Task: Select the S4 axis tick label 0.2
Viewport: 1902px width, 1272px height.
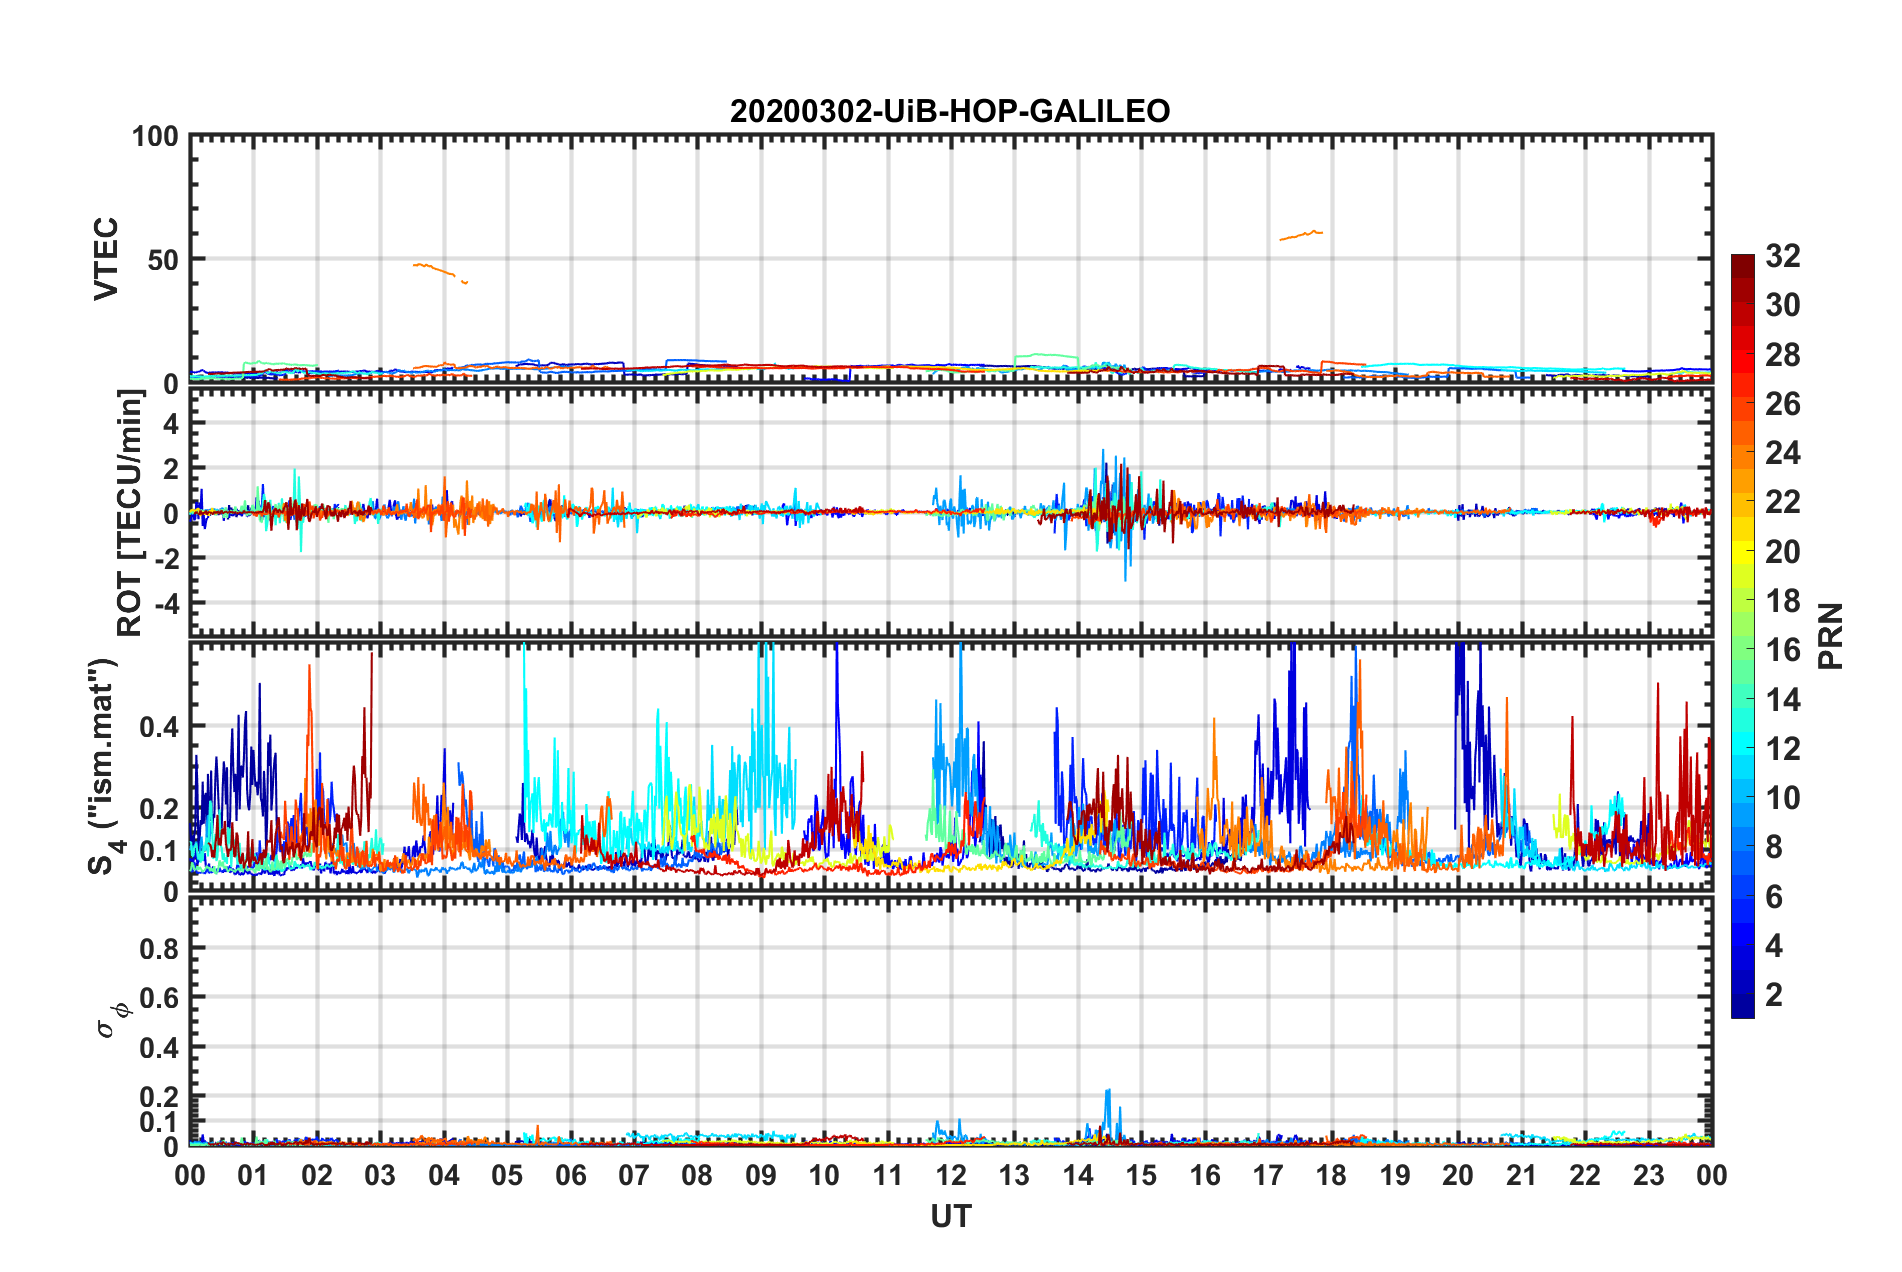Action: (x=160, y=809)
